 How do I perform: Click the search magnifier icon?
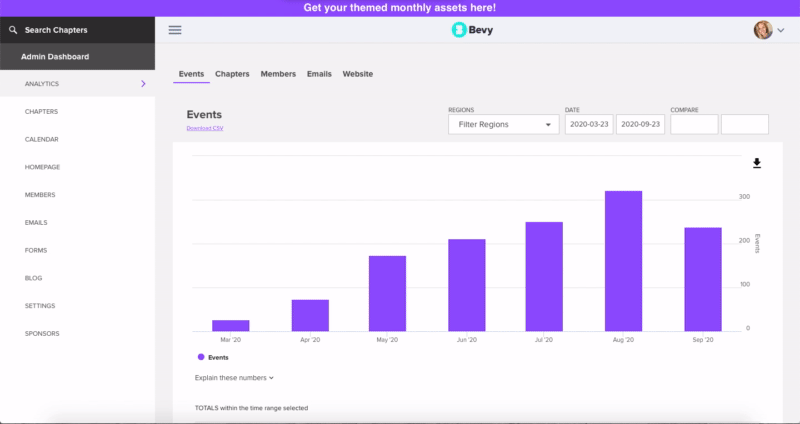pos(12,30)
